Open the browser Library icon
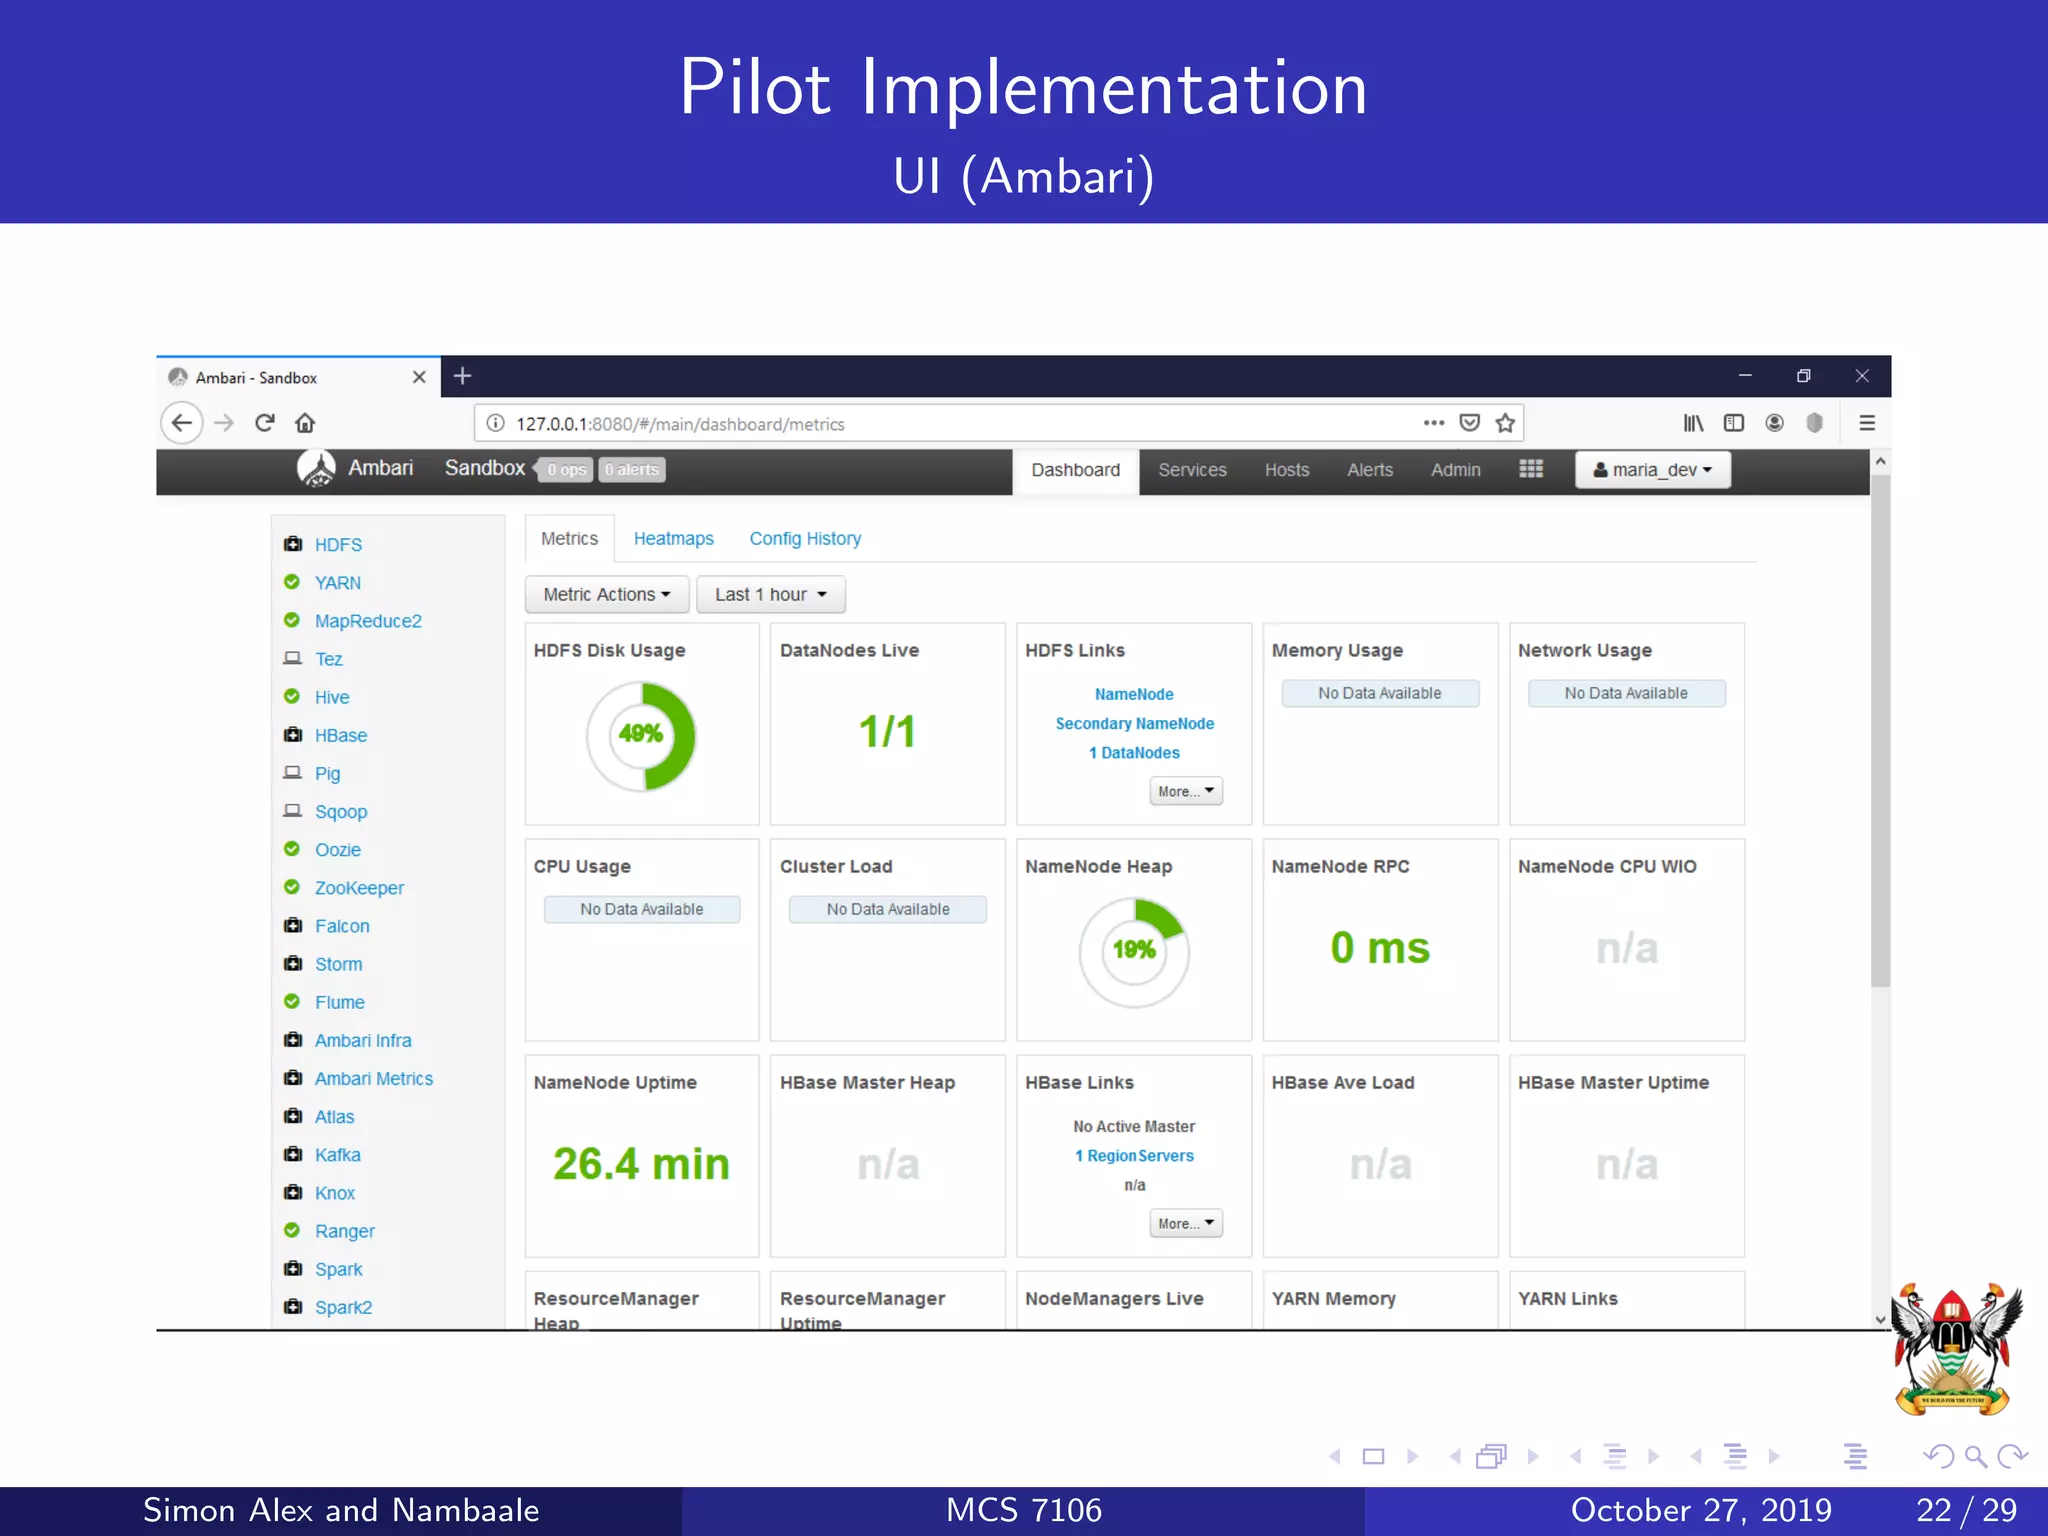2048x1536 pixels. [x=1693, y=423]
